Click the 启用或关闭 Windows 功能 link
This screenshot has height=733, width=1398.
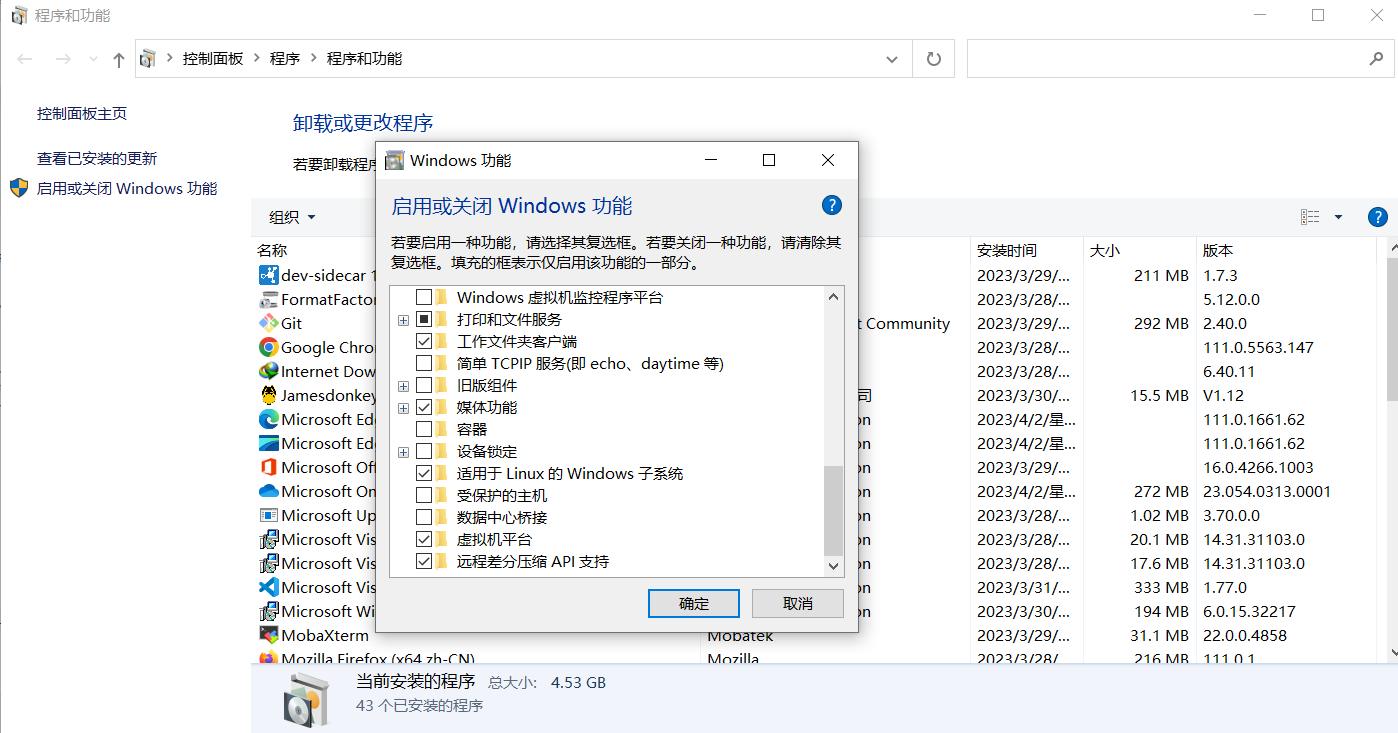tap(127, 188)
